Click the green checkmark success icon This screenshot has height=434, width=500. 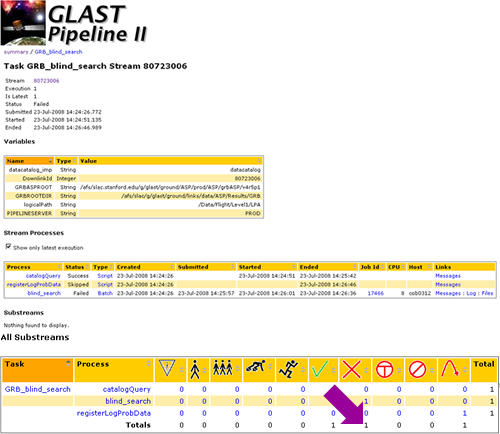click(x=320, y=369)
